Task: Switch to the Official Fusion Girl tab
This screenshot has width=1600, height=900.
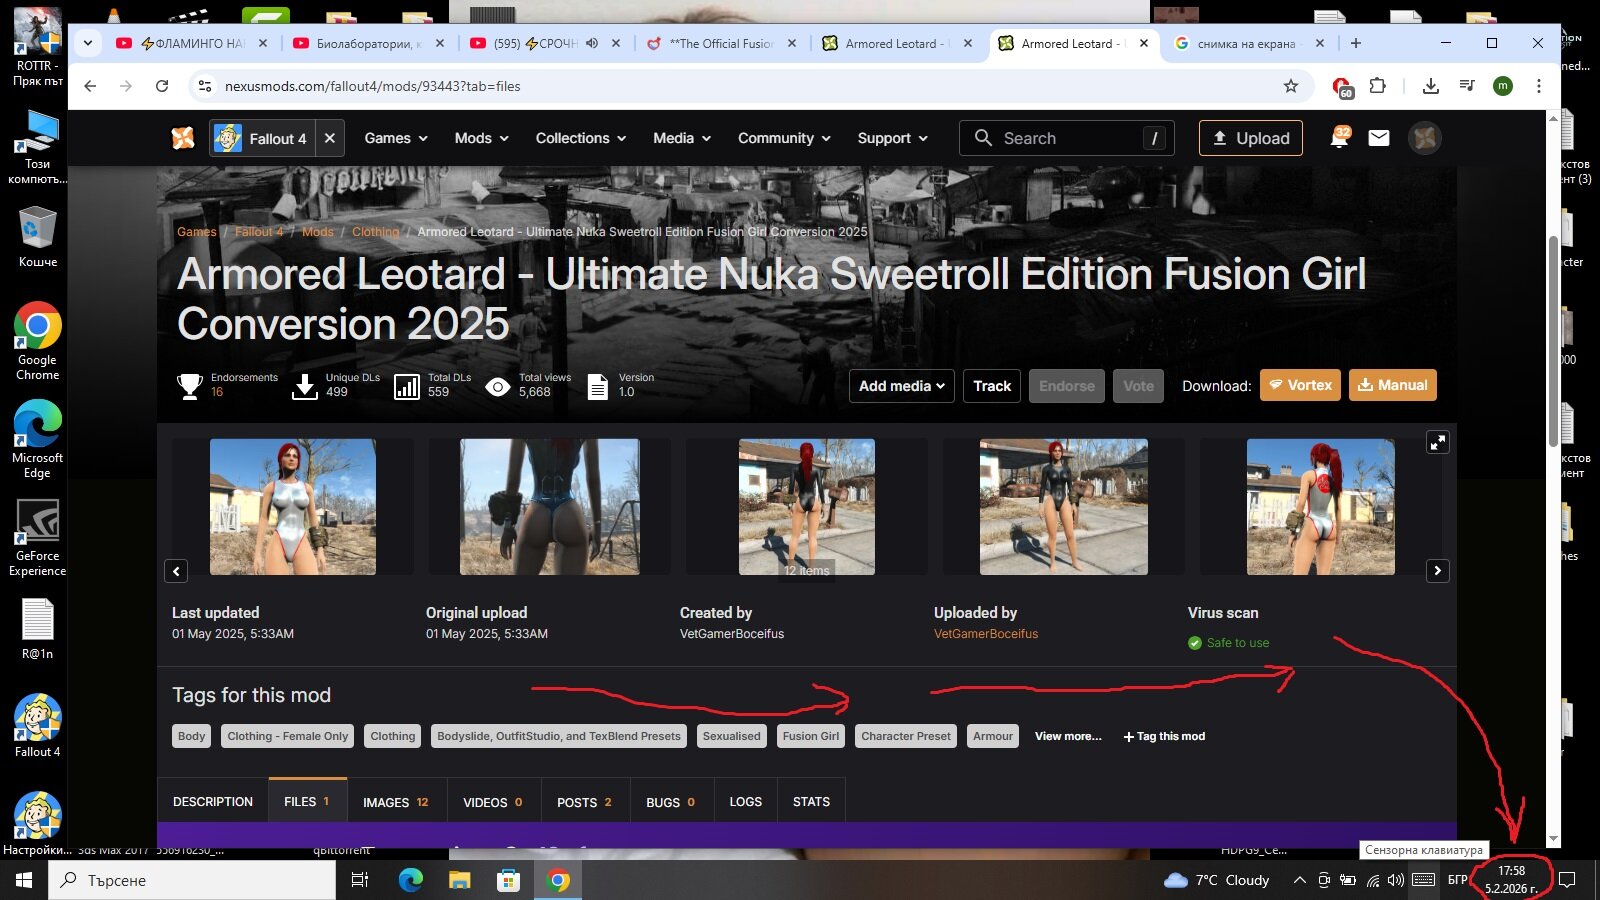Action: tap(720, 43)
